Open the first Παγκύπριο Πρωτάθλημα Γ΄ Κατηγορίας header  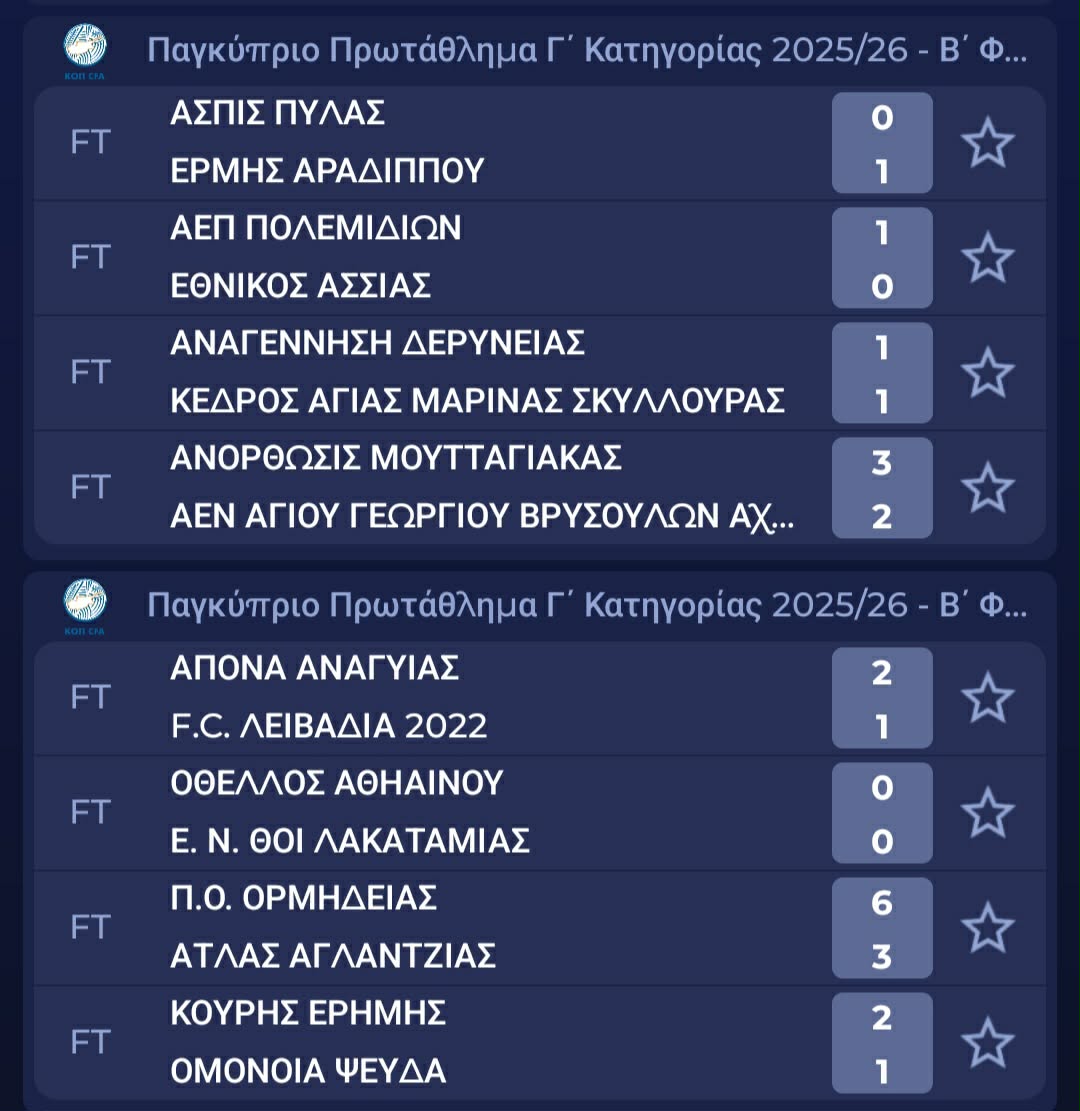(586, 50)
